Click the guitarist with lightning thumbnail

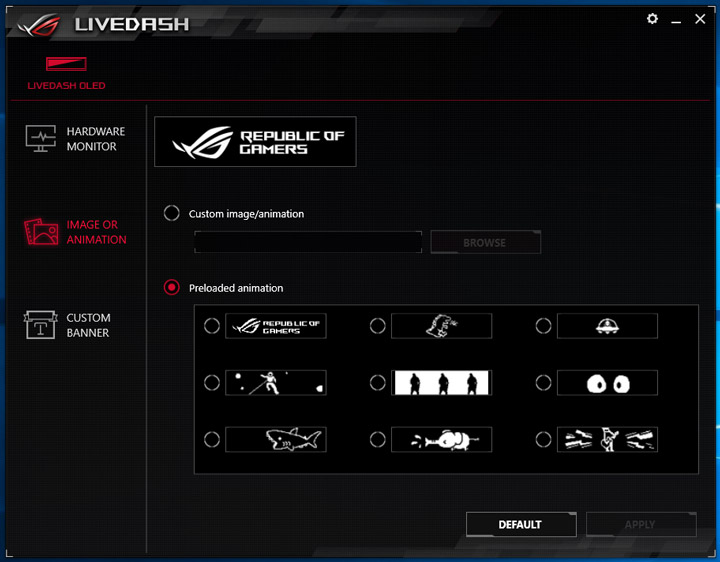coord(608,439)
